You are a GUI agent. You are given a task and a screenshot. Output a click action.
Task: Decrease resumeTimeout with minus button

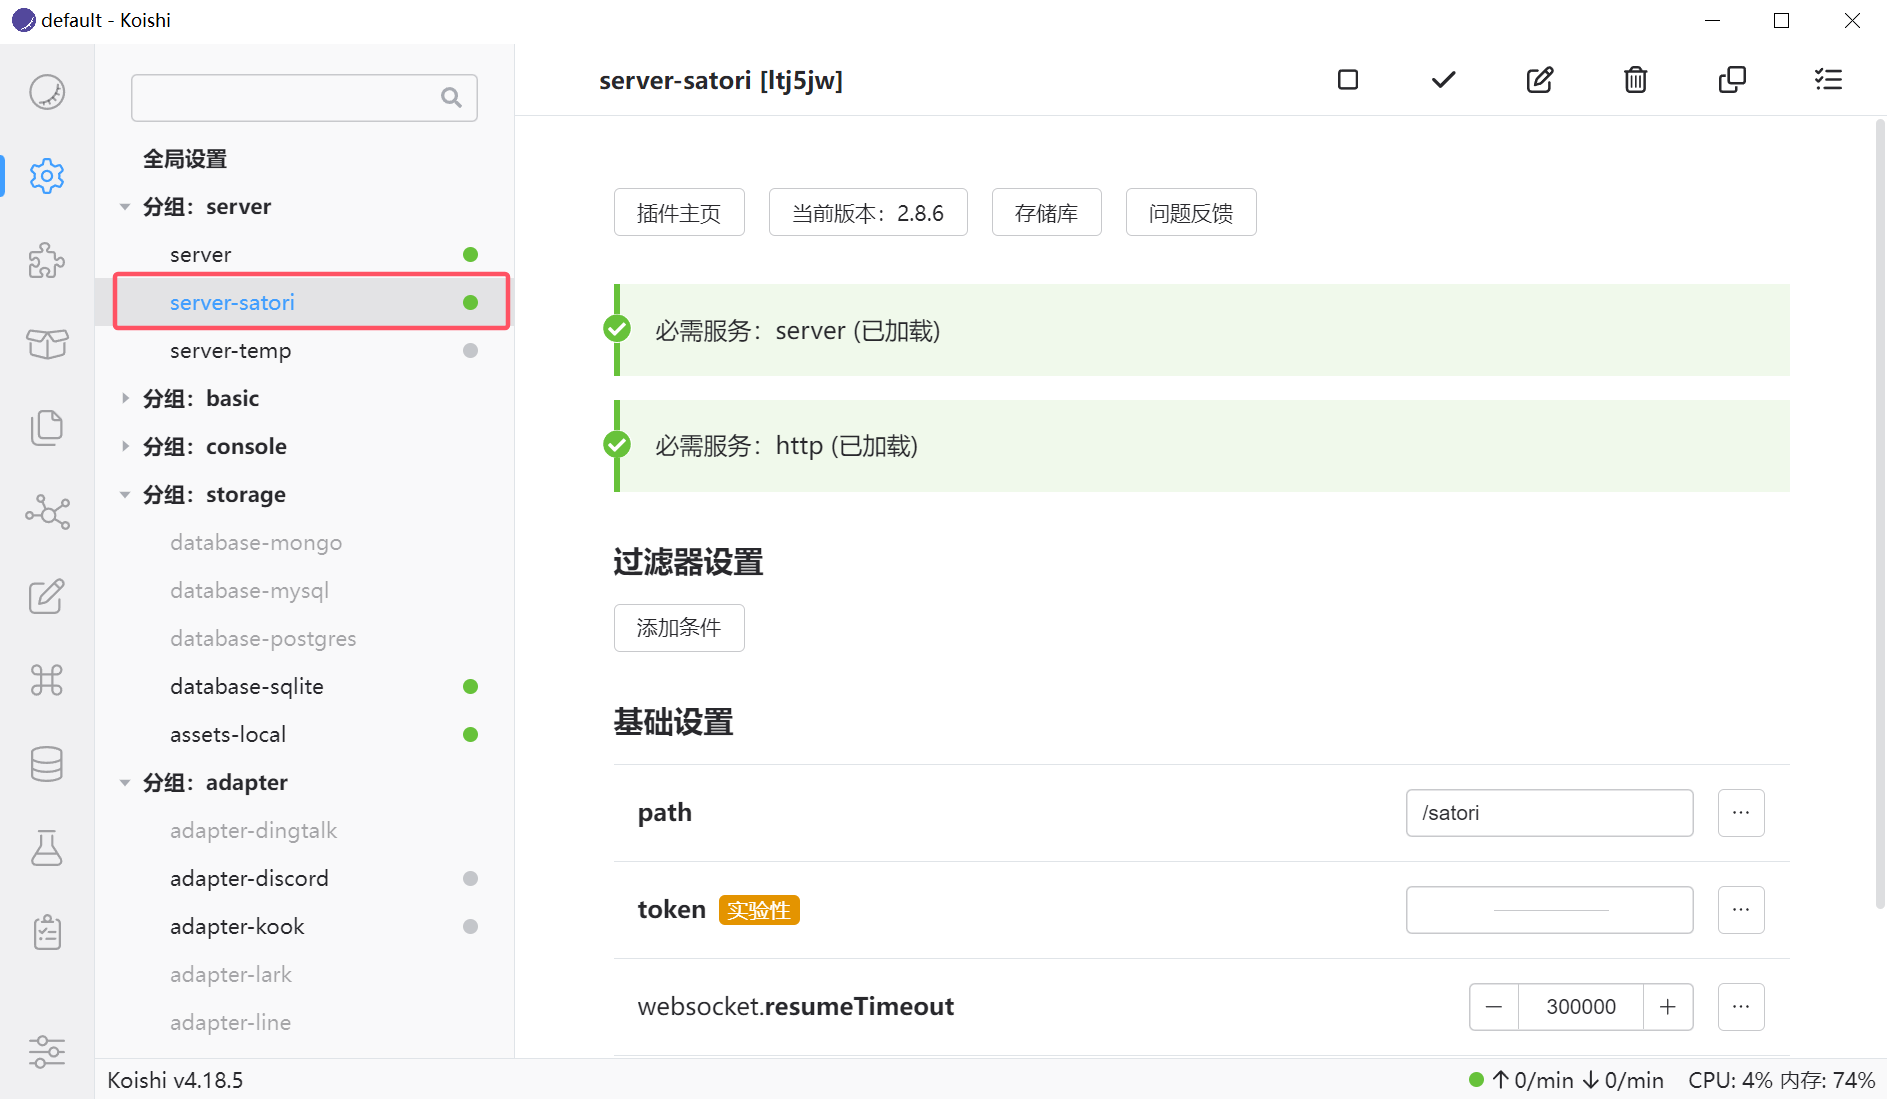[x=1494, y=1007]
